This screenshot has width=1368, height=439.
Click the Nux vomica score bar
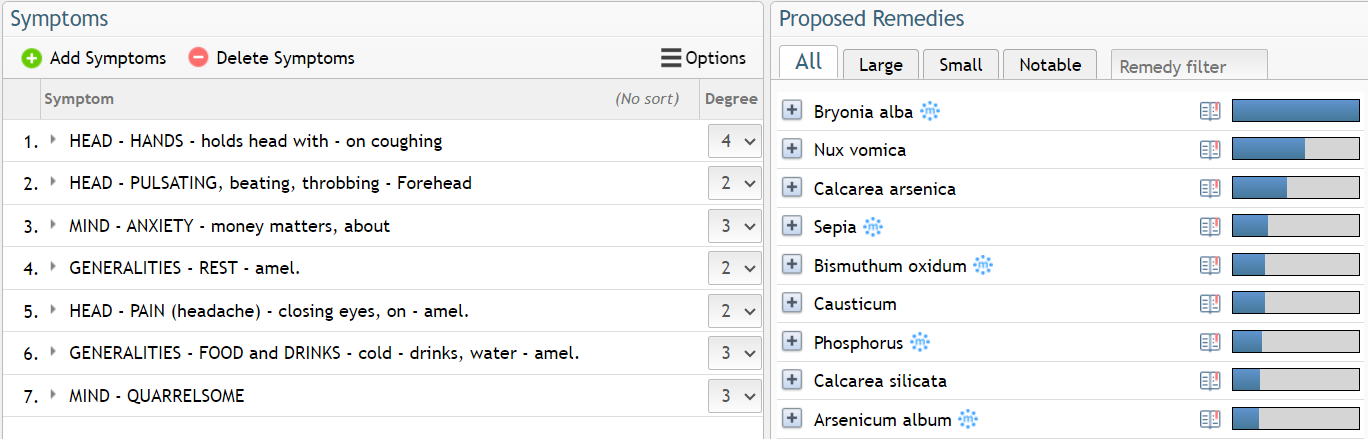[x=1296, y=149]
